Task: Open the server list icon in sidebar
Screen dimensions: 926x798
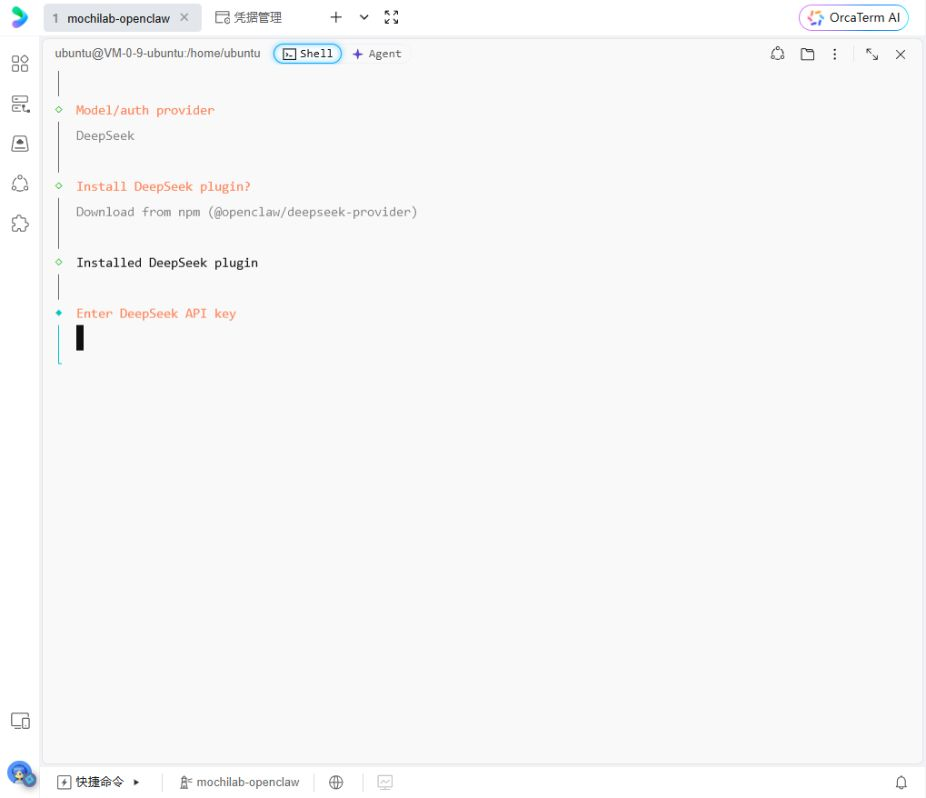Action: pos(20,104)
